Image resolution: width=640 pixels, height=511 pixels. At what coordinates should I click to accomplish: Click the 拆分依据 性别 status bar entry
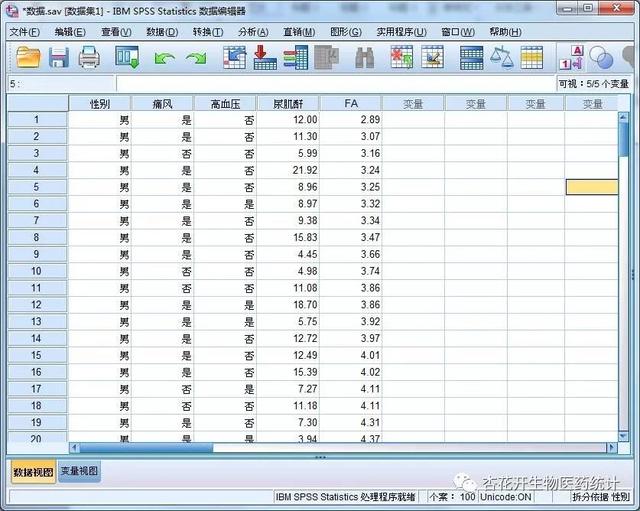600,497
